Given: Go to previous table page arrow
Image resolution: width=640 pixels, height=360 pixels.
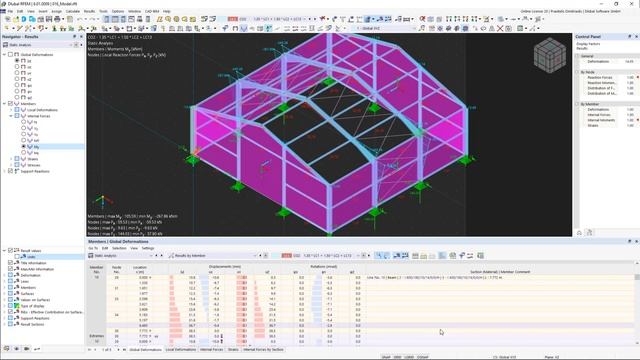Looking at the screenshot, I should (x=96, y=350).
